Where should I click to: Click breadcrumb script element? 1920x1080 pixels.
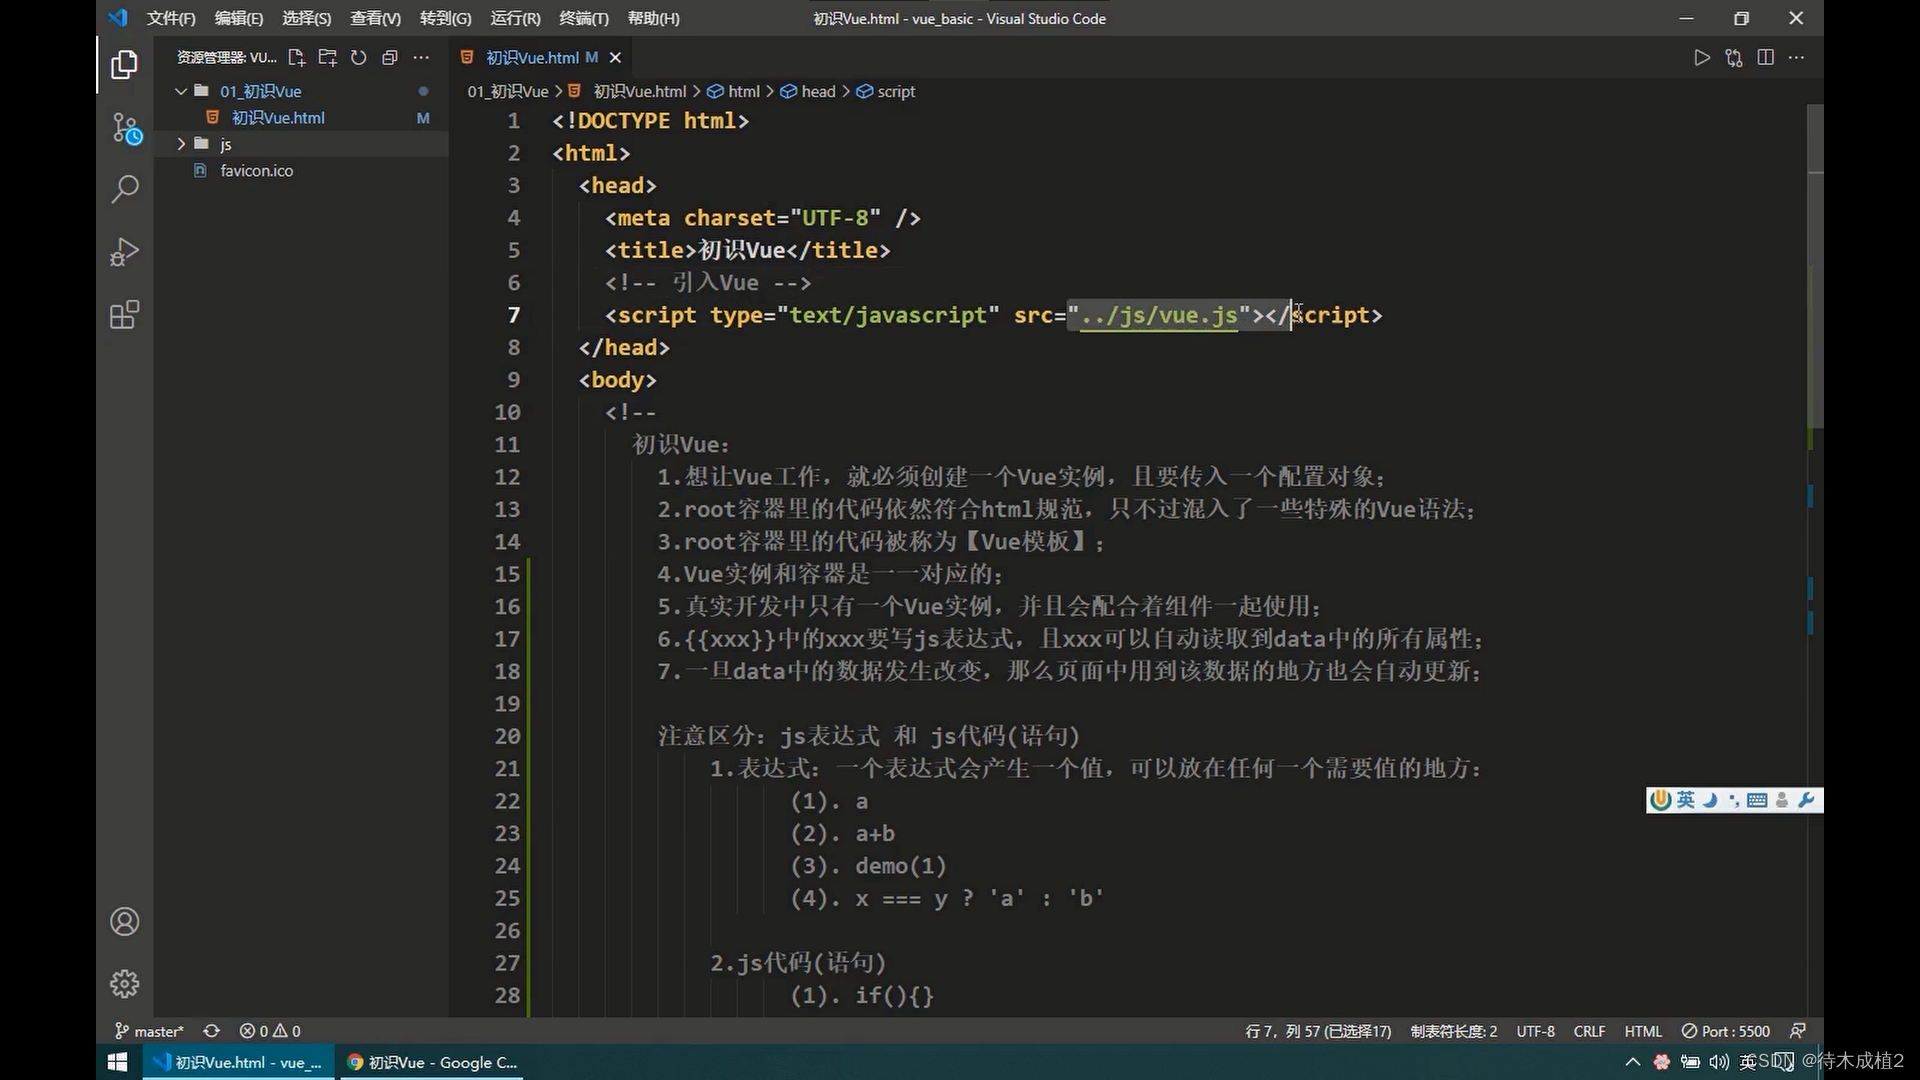(896, 91)
